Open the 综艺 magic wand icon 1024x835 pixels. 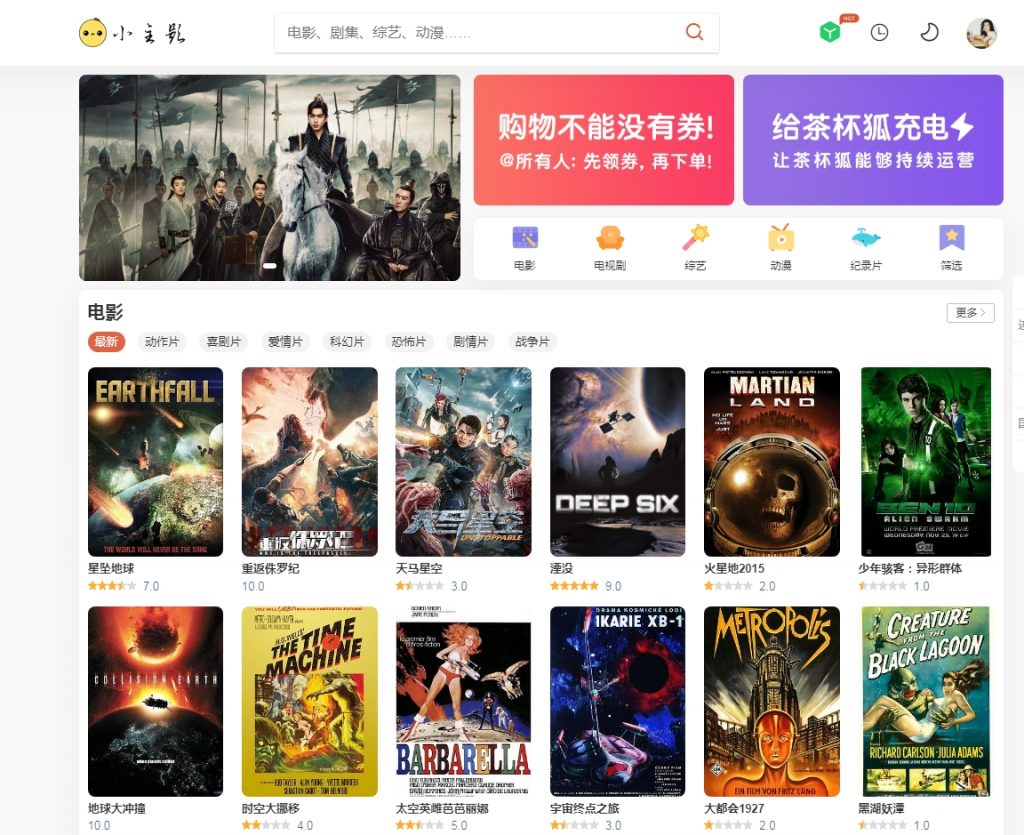tap(696, 238)
